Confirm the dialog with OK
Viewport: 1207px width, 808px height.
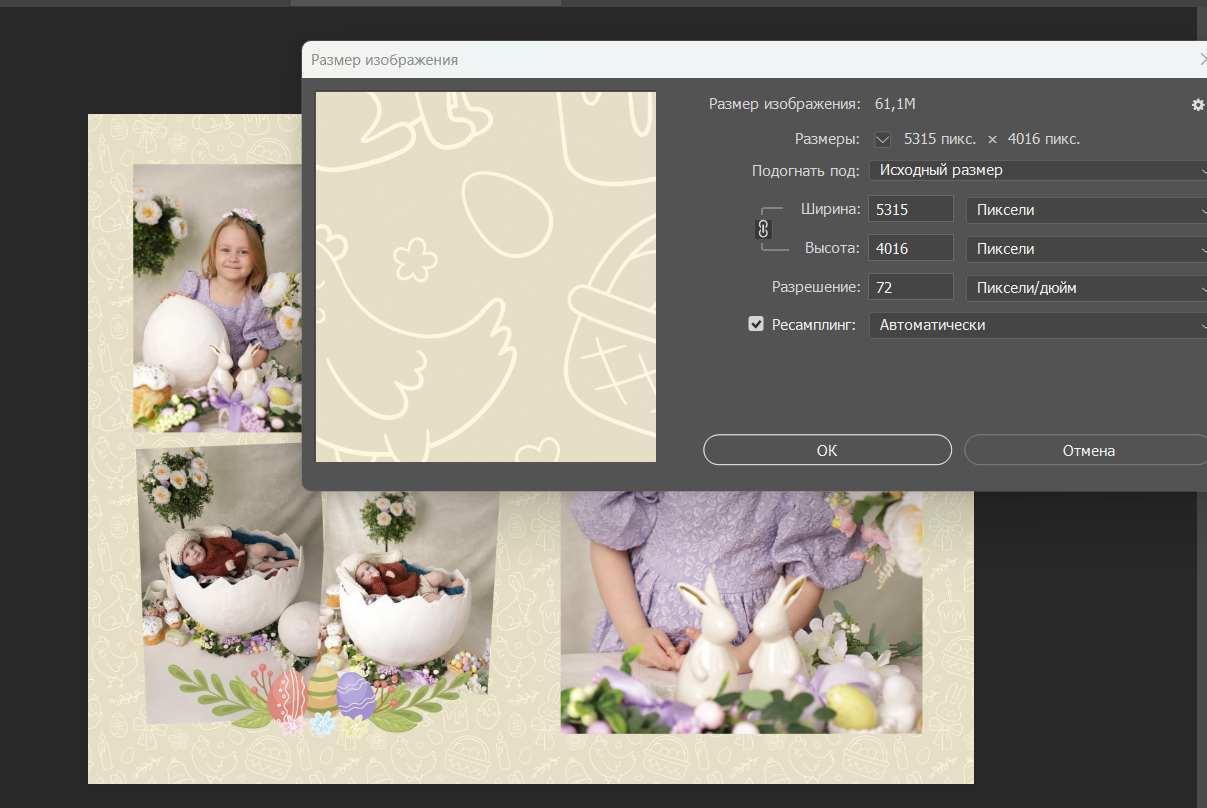827,450
